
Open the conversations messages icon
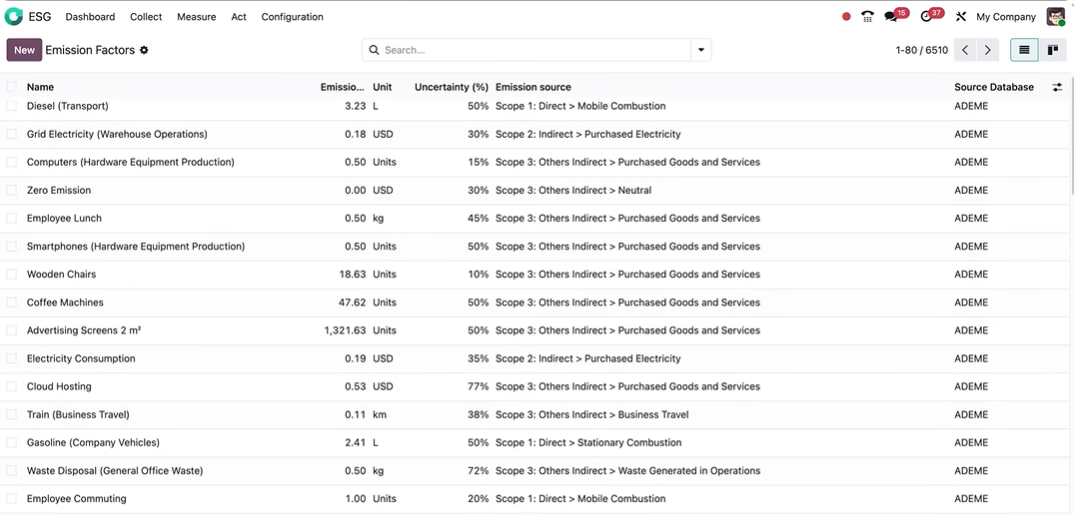click(891, 17)
